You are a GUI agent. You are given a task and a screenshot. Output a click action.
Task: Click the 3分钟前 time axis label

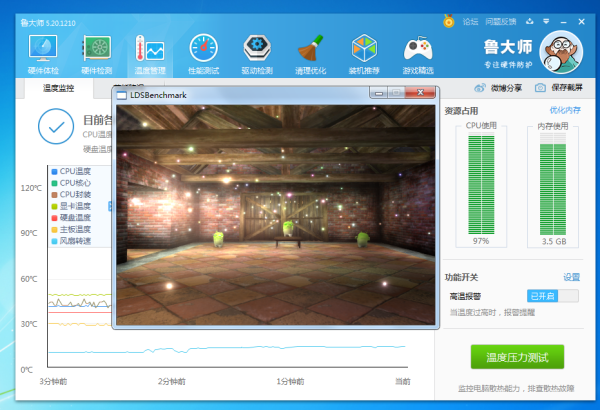[x=53, y=381]
